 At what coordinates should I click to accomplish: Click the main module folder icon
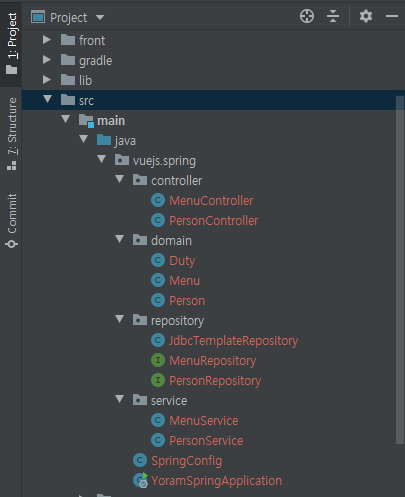click(86, 121)
